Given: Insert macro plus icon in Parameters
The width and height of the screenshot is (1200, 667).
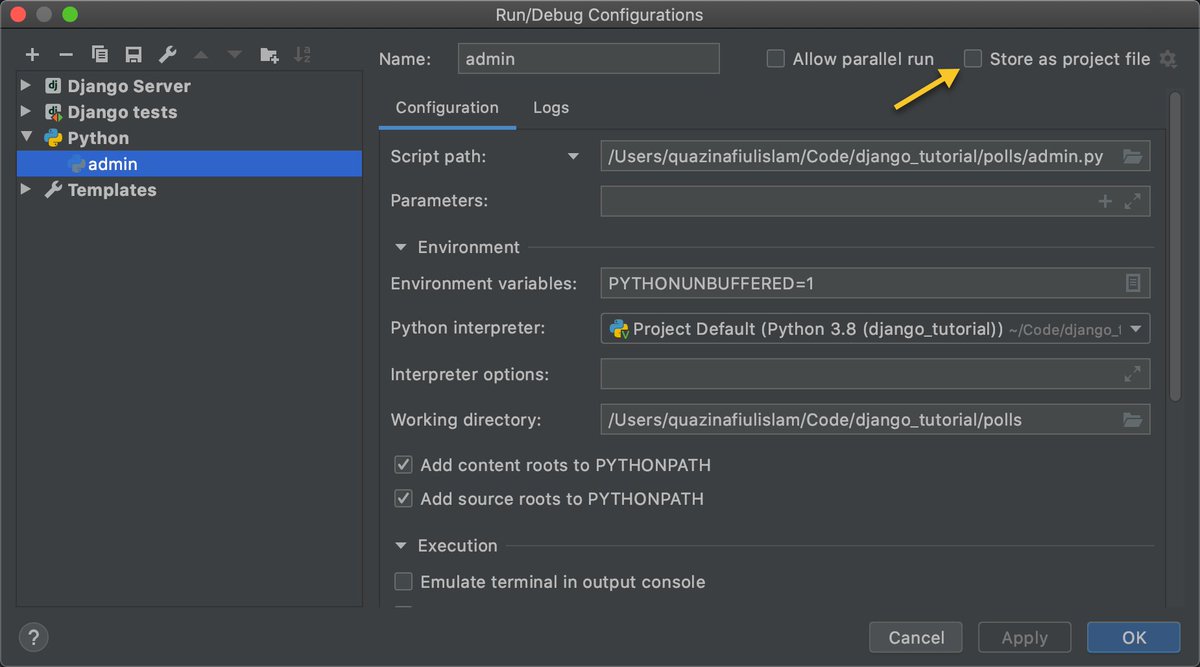Looking at the screenshot, I should 1105,201.
